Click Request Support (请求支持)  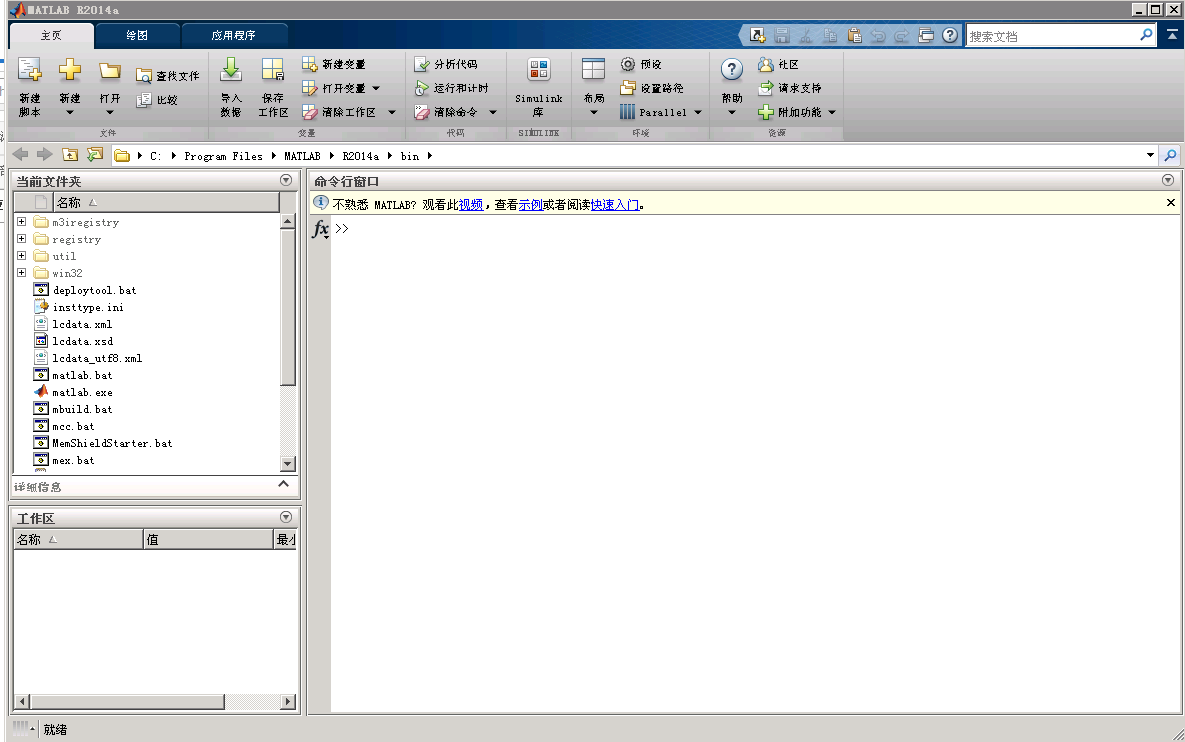(x=790, y=88)
